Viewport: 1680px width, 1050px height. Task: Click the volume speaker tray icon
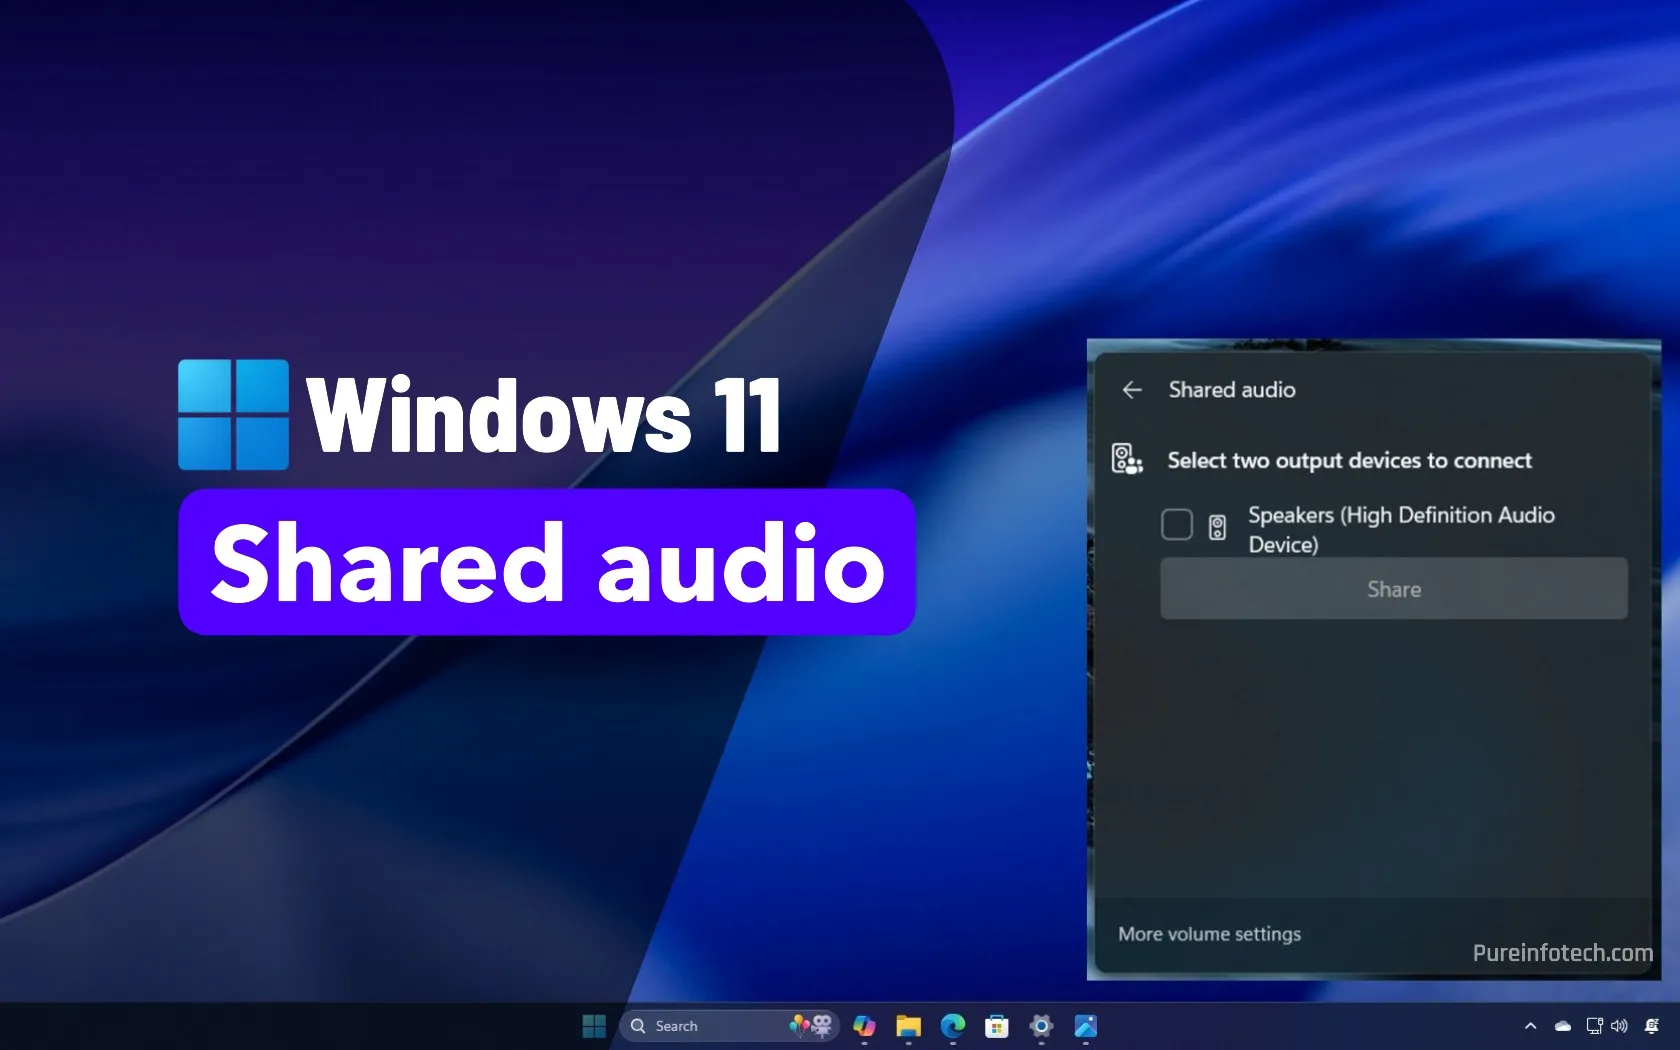1620,1026
